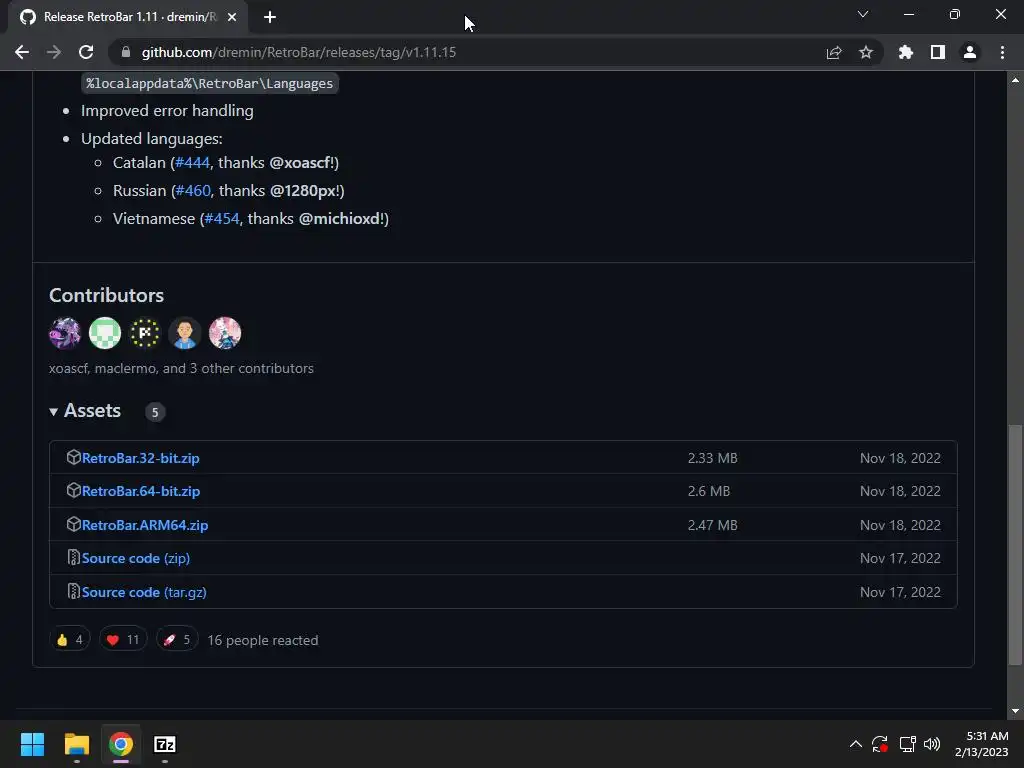The width and height of the screenshot is (1024, 768).
Task: Click the address bar URL
Action: (x=298, y=52)
